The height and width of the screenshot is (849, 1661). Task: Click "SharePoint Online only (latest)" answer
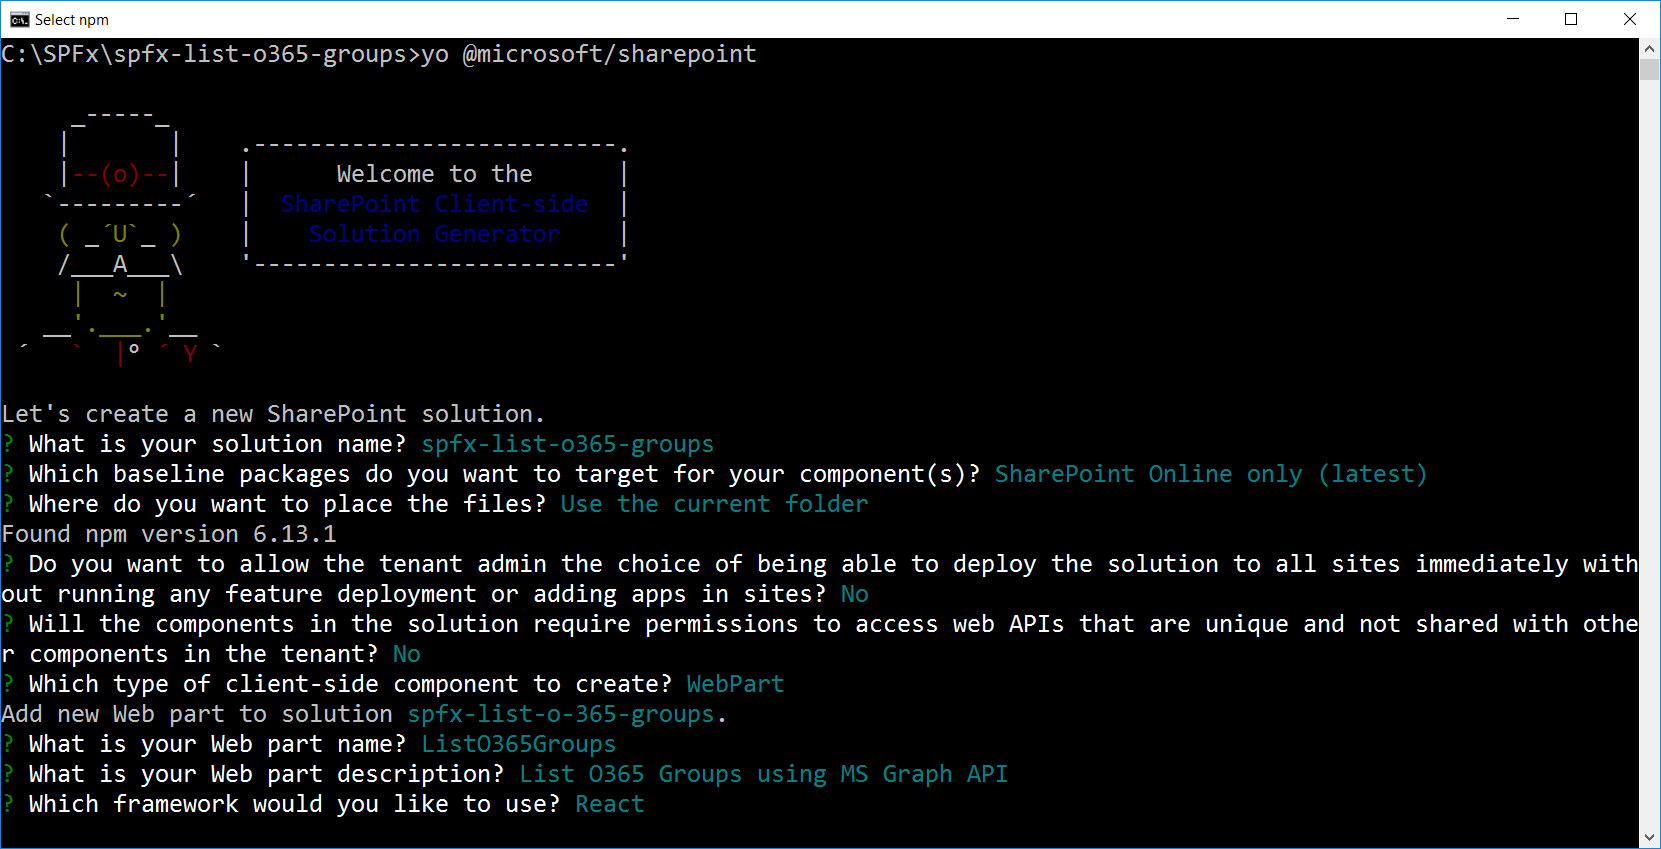tap(1210, 474)
